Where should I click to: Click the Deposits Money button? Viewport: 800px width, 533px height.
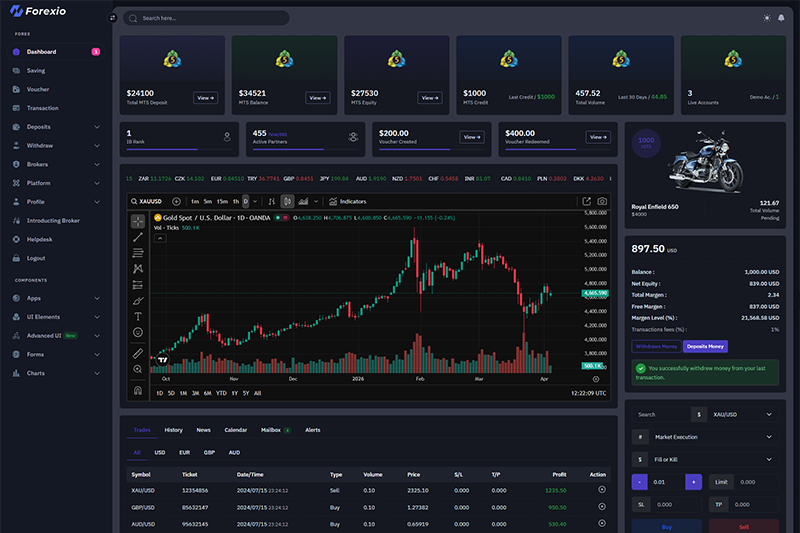[x=705, y=346]
